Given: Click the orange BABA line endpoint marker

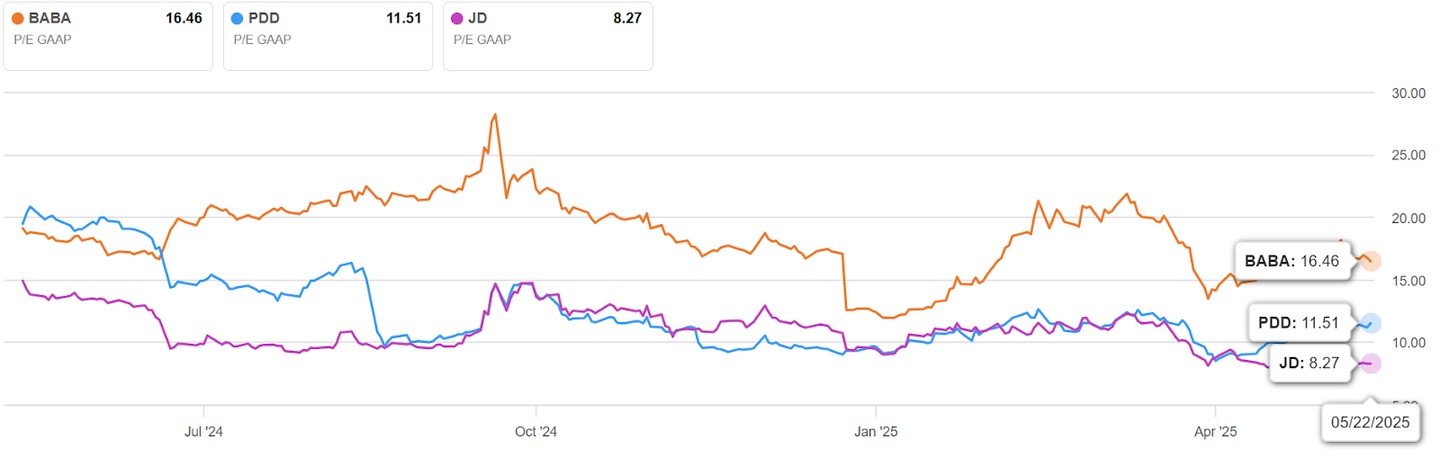Looking at the screenshot, I should (x=1371, y=261).
